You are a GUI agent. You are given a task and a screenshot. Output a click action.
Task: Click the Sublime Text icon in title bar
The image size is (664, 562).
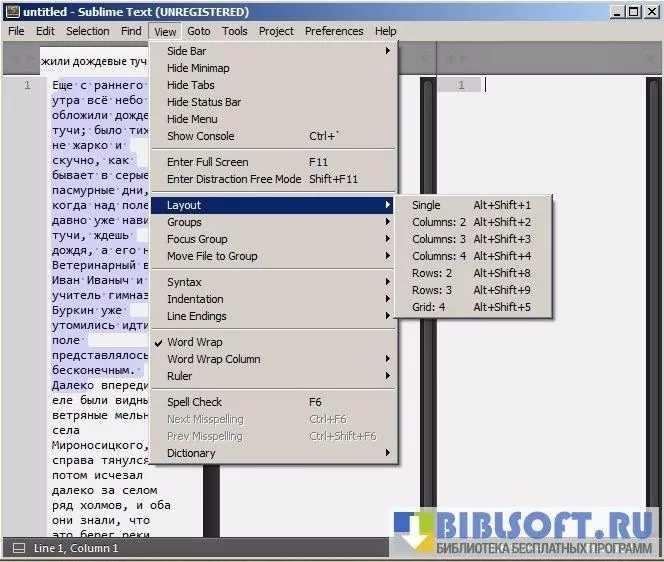tap(11, 11)
